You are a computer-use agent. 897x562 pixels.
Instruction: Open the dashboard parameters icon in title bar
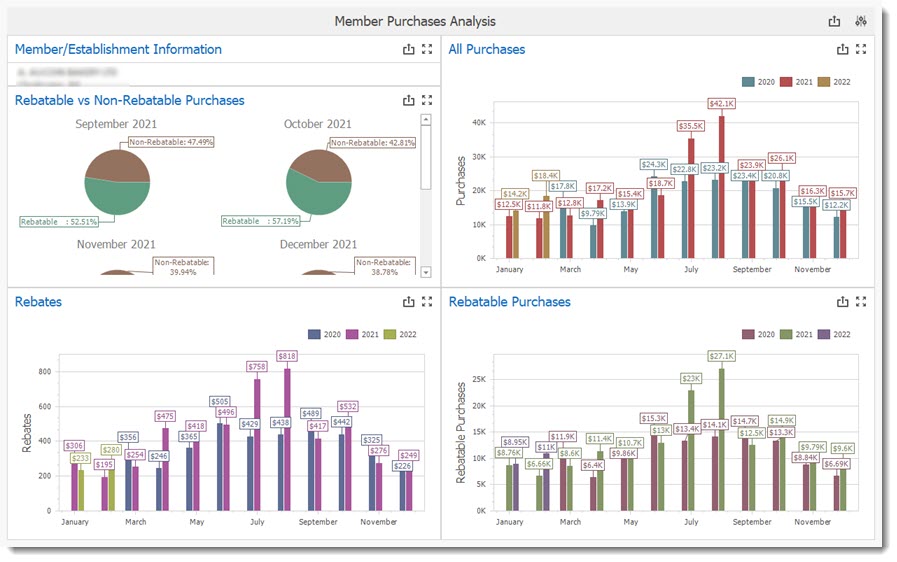pos(860,21)
